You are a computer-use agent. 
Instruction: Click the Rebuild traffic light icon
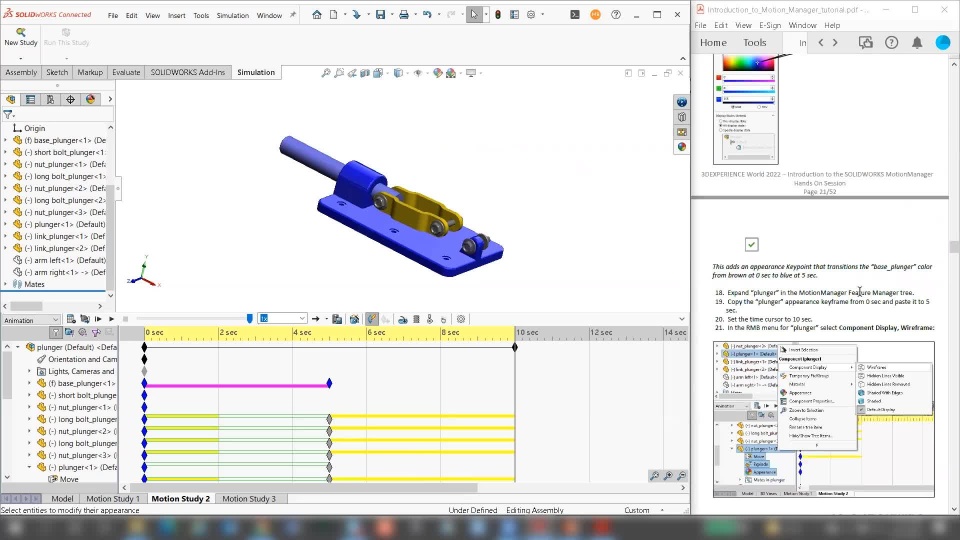coord(498,15)
